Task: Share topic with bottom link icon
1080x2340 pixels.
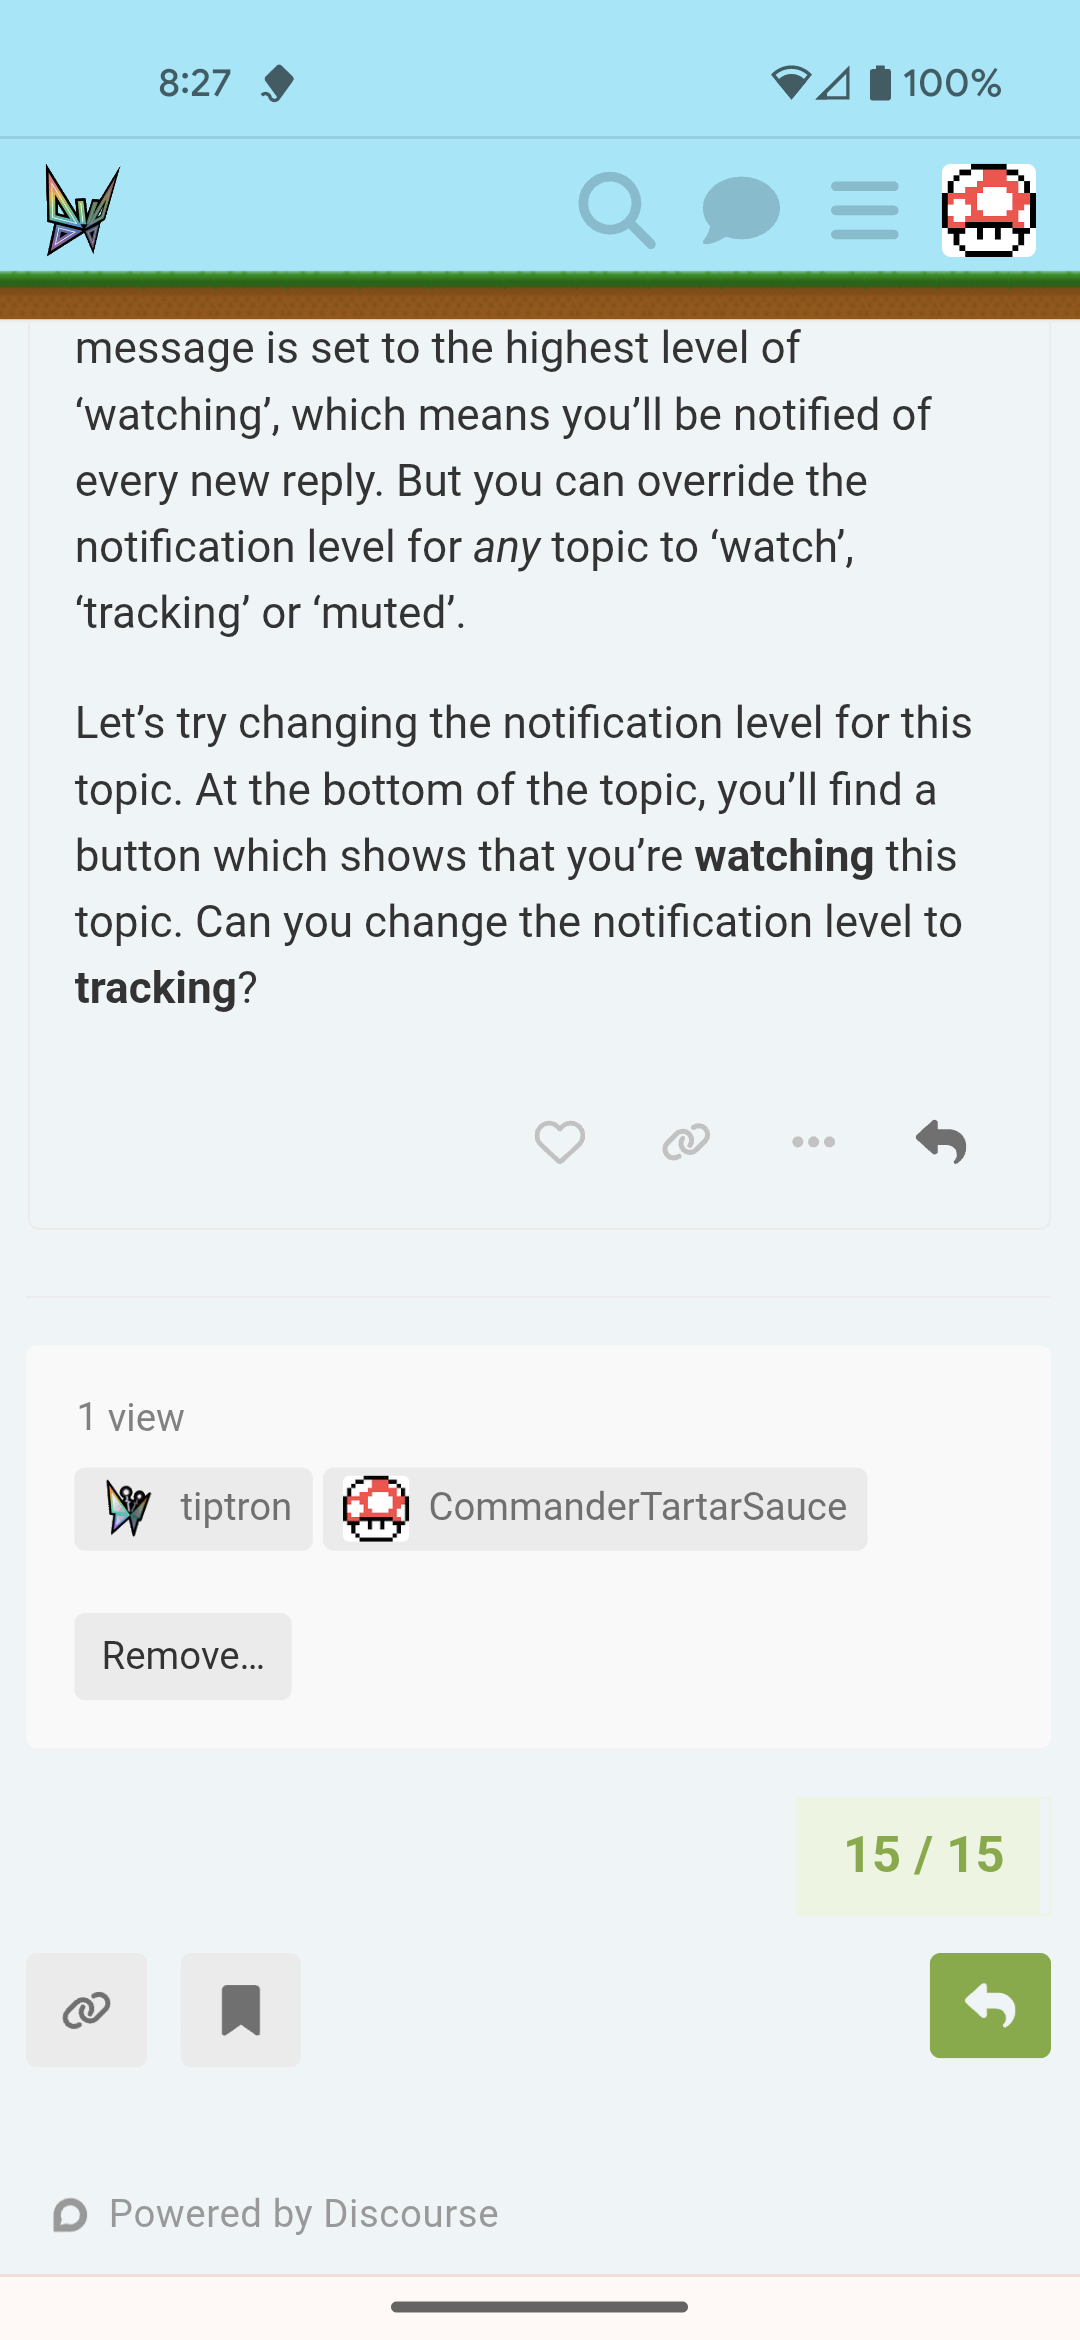Action: click(86, 2010)
